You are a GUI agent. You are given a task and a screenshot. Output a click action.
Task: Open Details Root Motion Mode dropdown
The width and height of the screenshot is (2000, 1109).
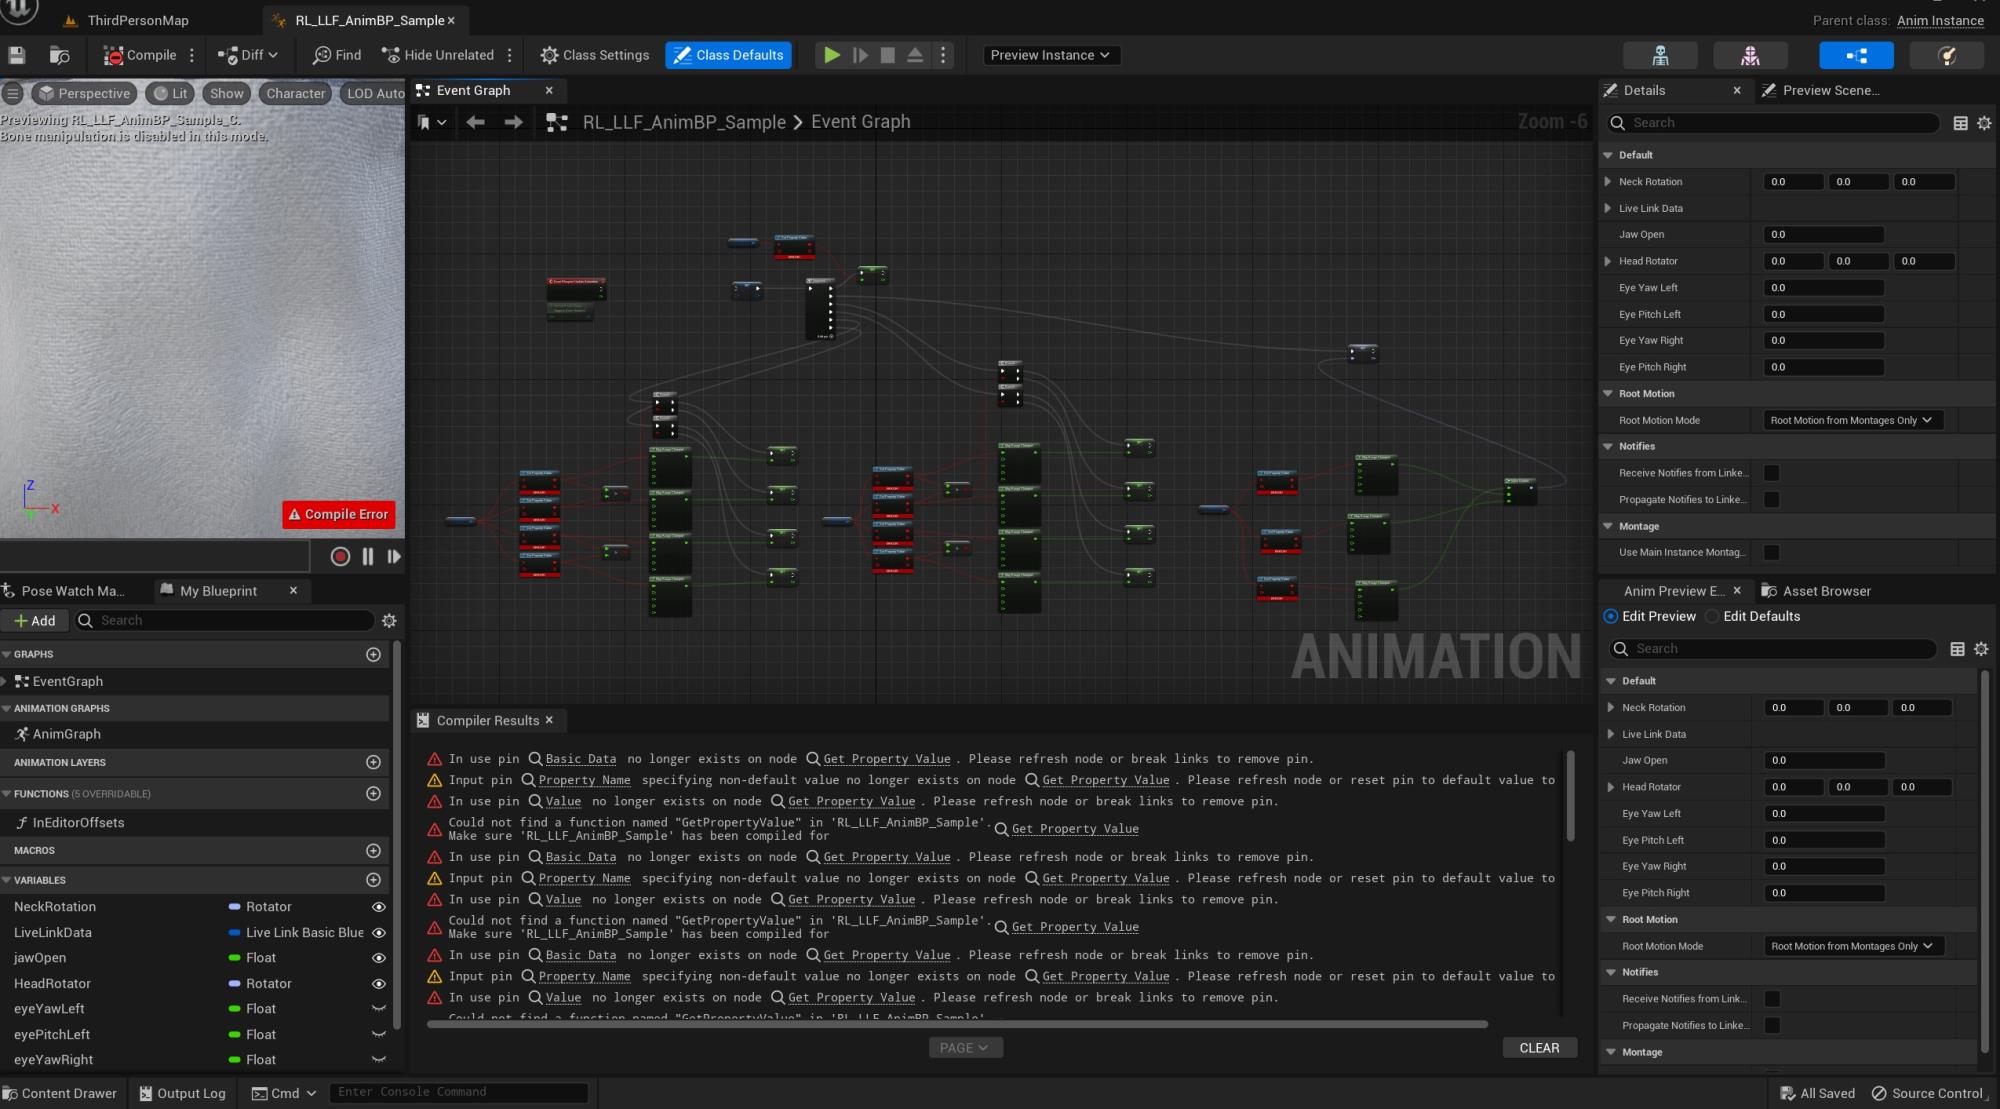(x=1852, y=420)
